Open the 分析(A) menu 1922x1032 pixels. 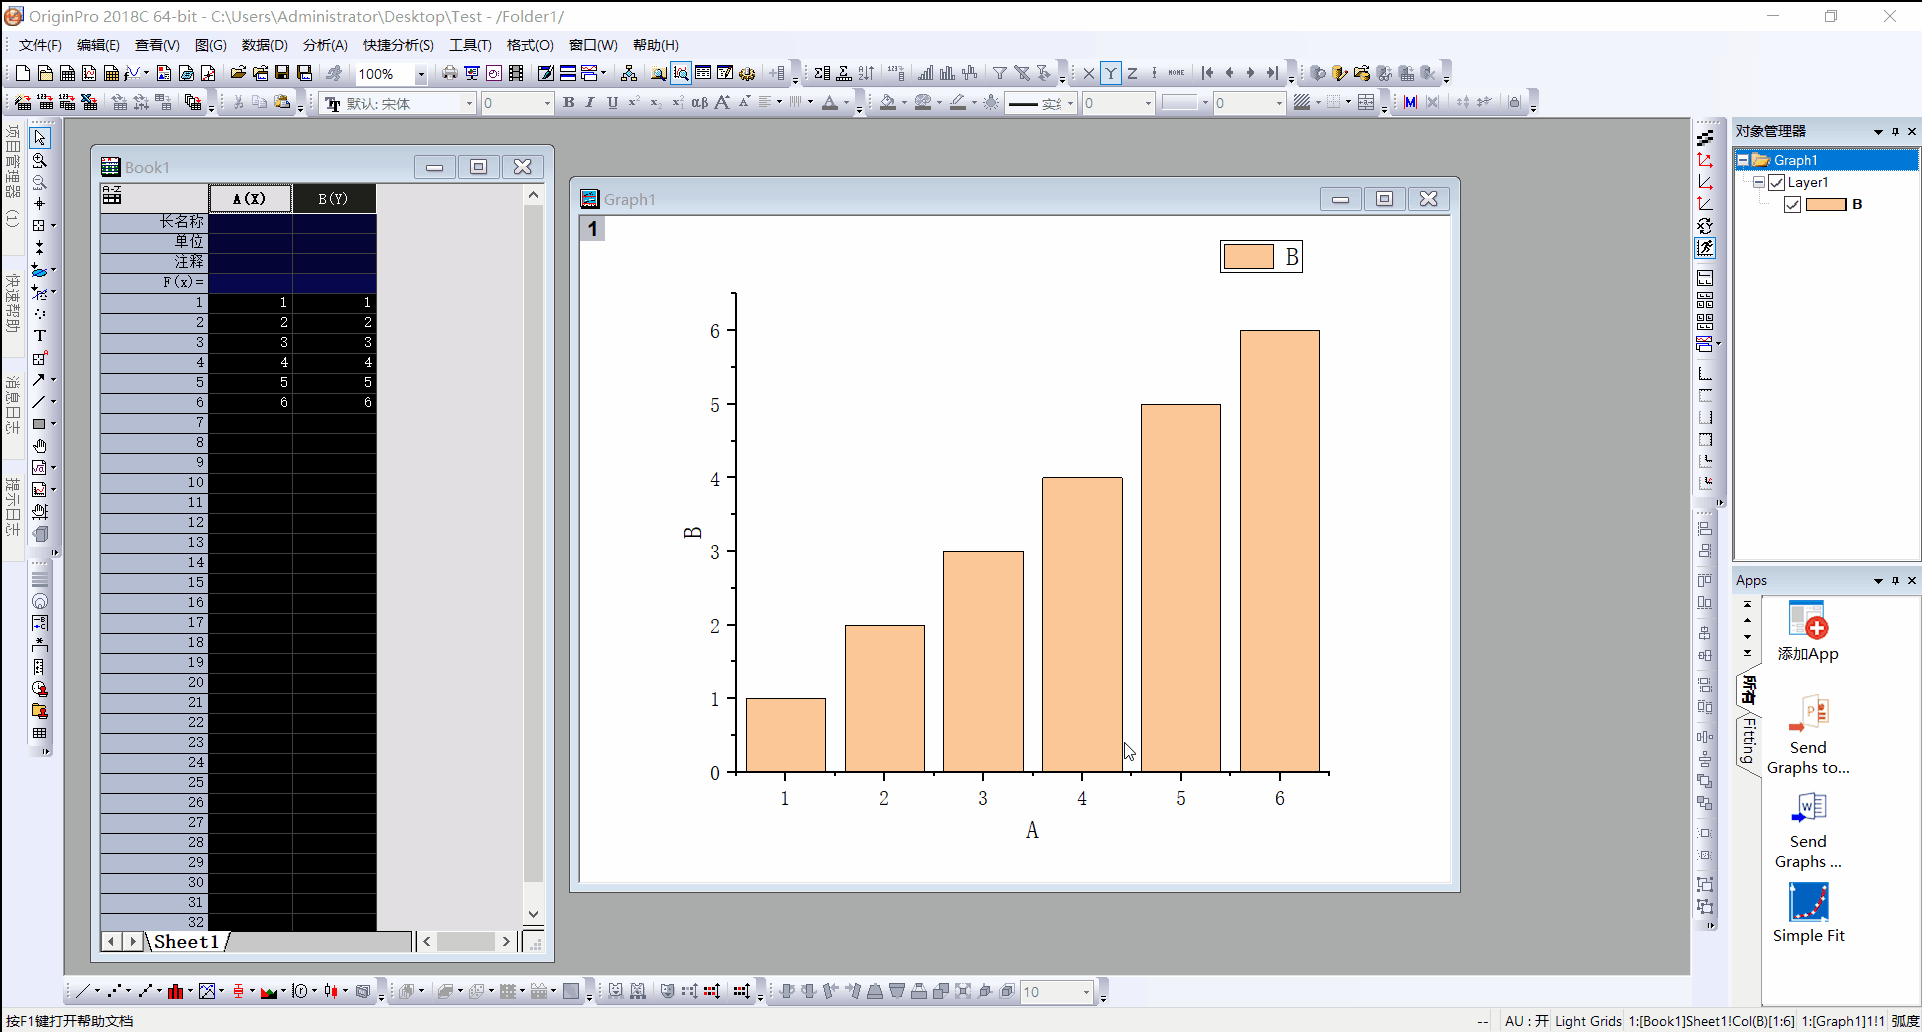325,45
